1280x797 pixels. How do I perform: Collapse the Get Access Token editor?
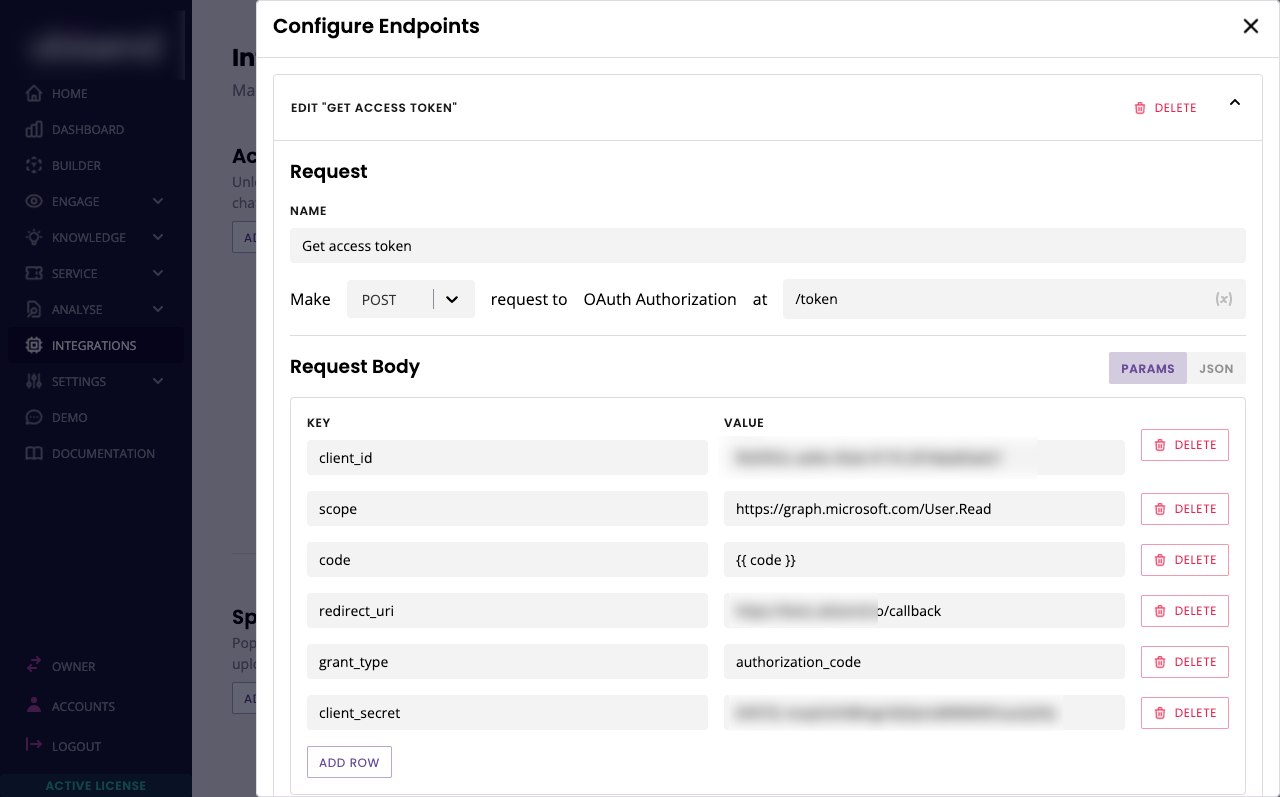pos(1234,102)
